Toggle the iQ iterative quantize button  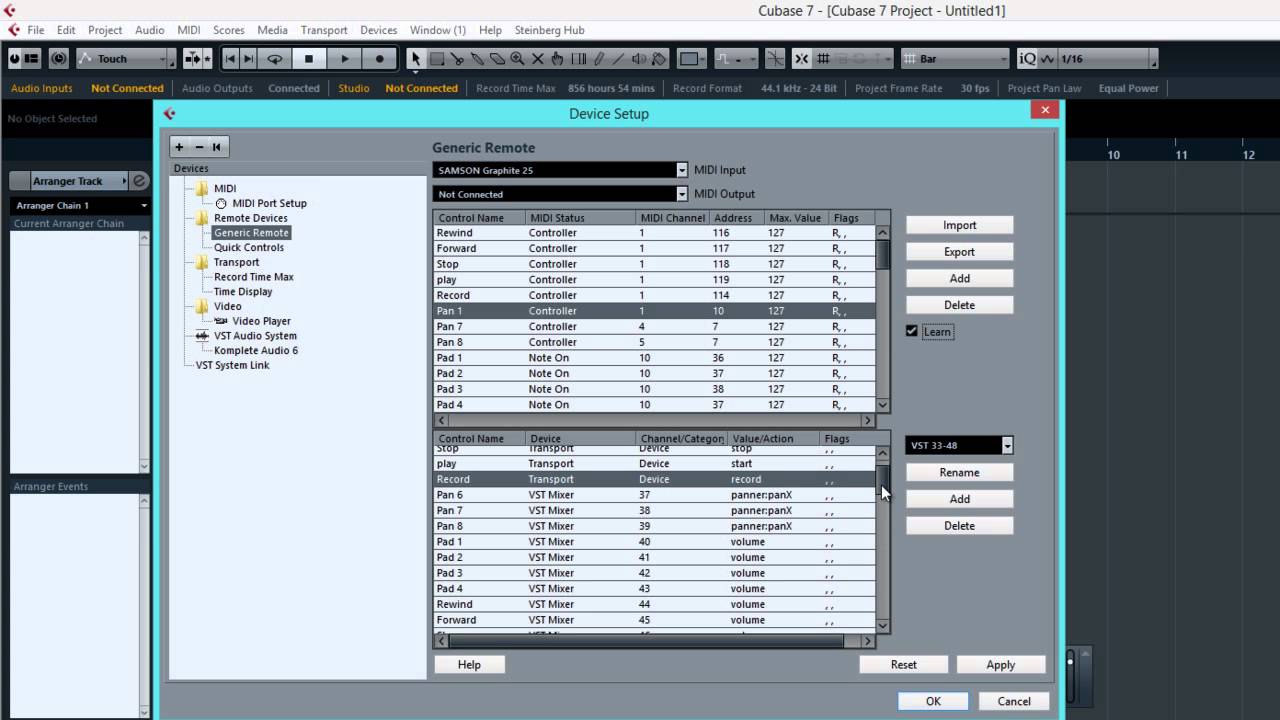[x=1027, y=59]
